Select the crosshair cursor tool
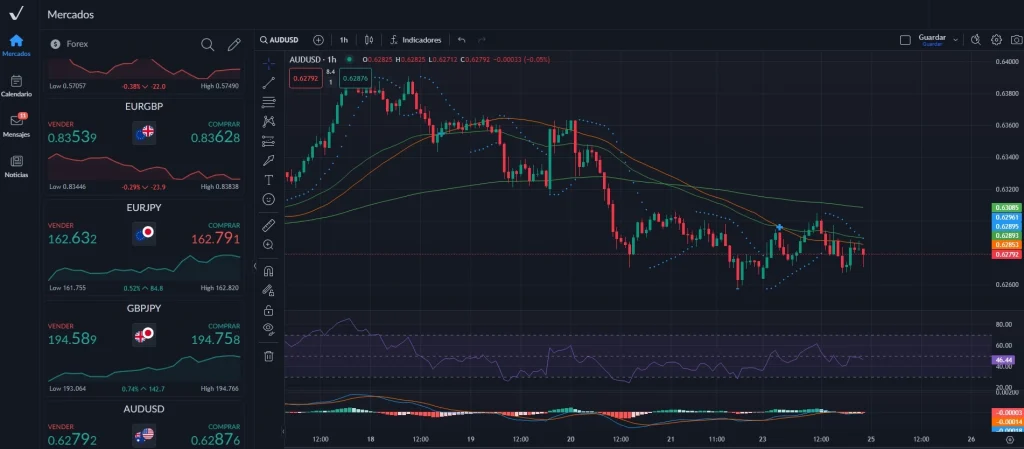Screen dimensions: 1024x449 point(268,63)
